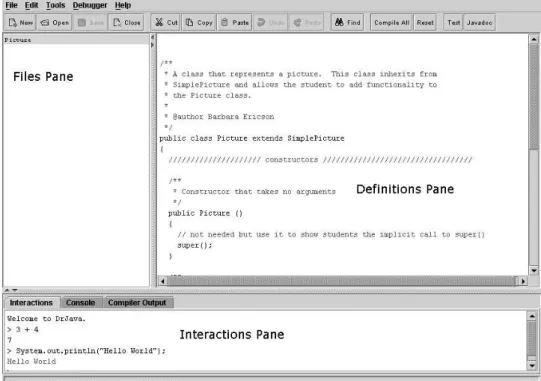Click the "// not needed but use it" comment
This screenshot has width=541, height=381.
pyautogui.click(x=331, y=235)
